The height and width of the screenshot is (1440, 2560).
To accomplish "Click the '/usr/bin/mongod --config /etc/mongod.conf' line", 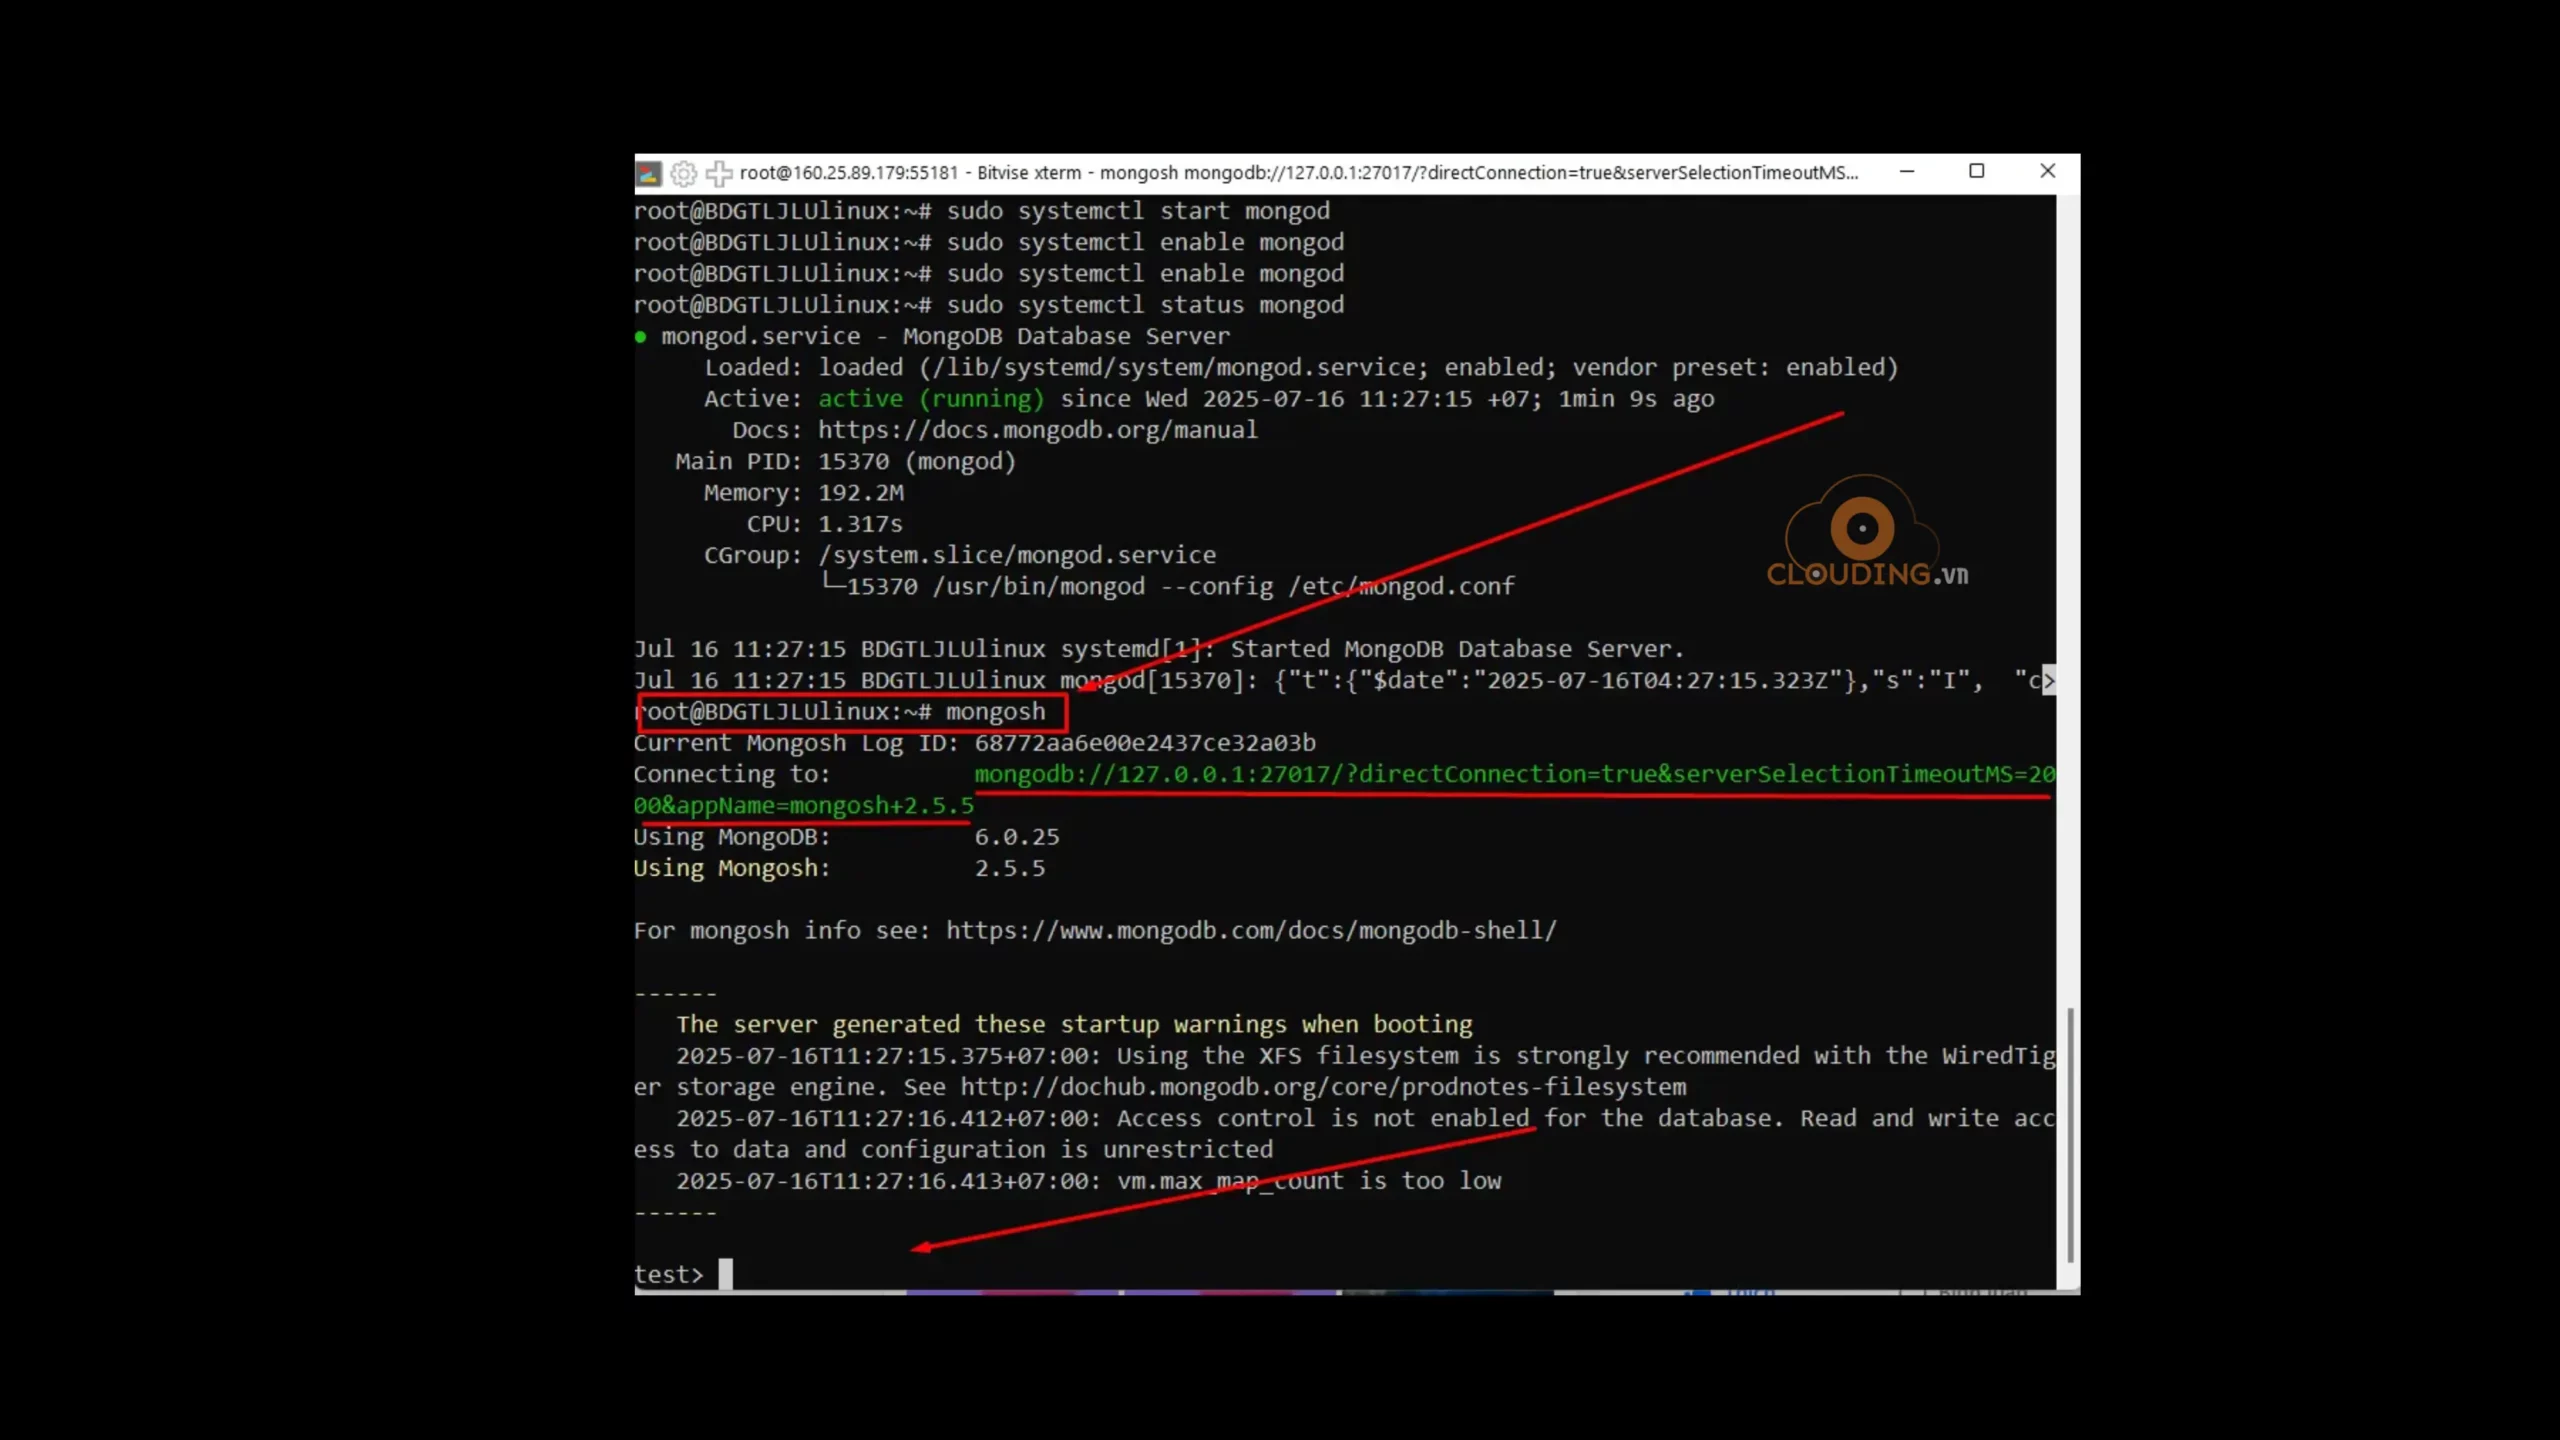I will pos(1168,587).
